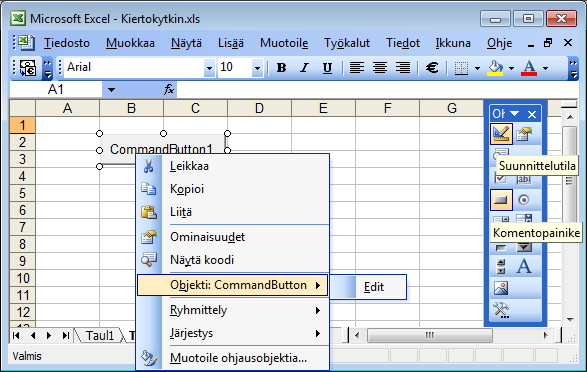Restore the workbook window inside Excel
The width and height of the screenshot is (587, 372).
pos(548,43)
